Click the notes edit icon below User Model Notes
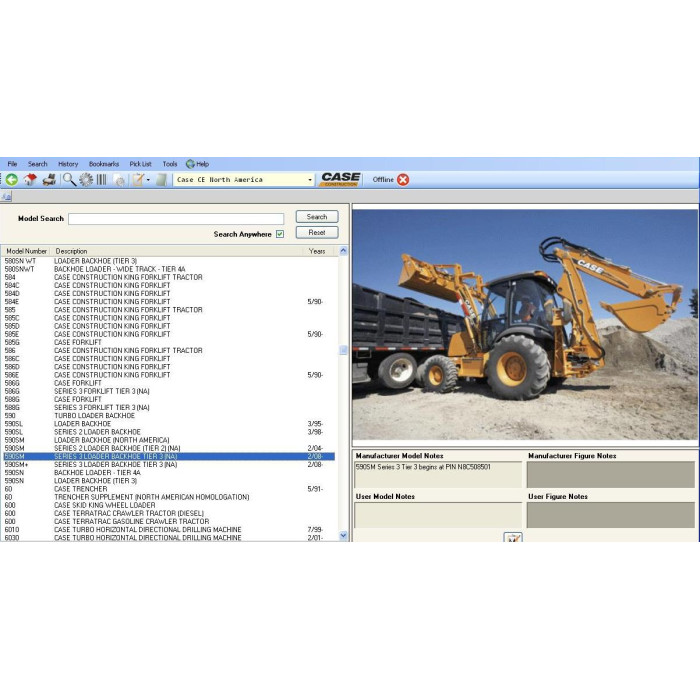This screenshot has width=700, height=700. coord(512,537)
